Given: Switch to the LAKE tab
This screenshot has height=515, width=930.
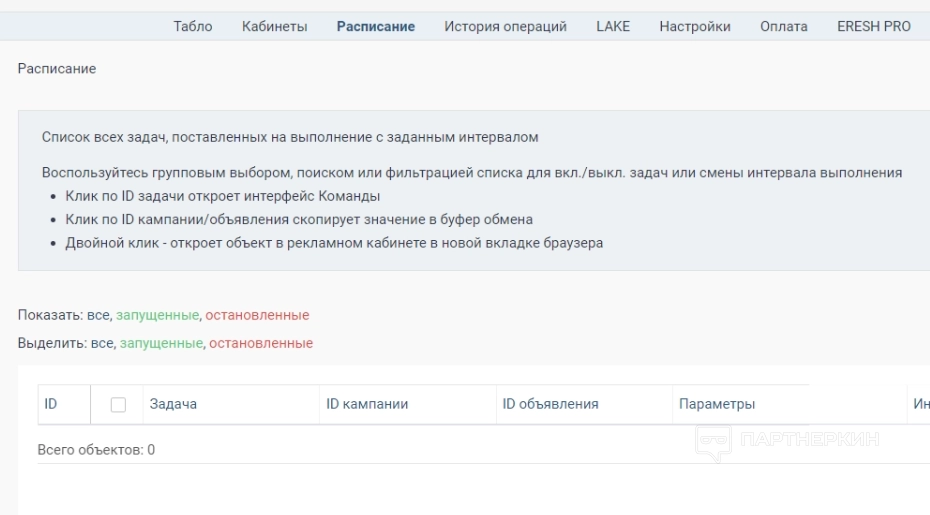Looking at the screenshot, I should pos(613,27).
